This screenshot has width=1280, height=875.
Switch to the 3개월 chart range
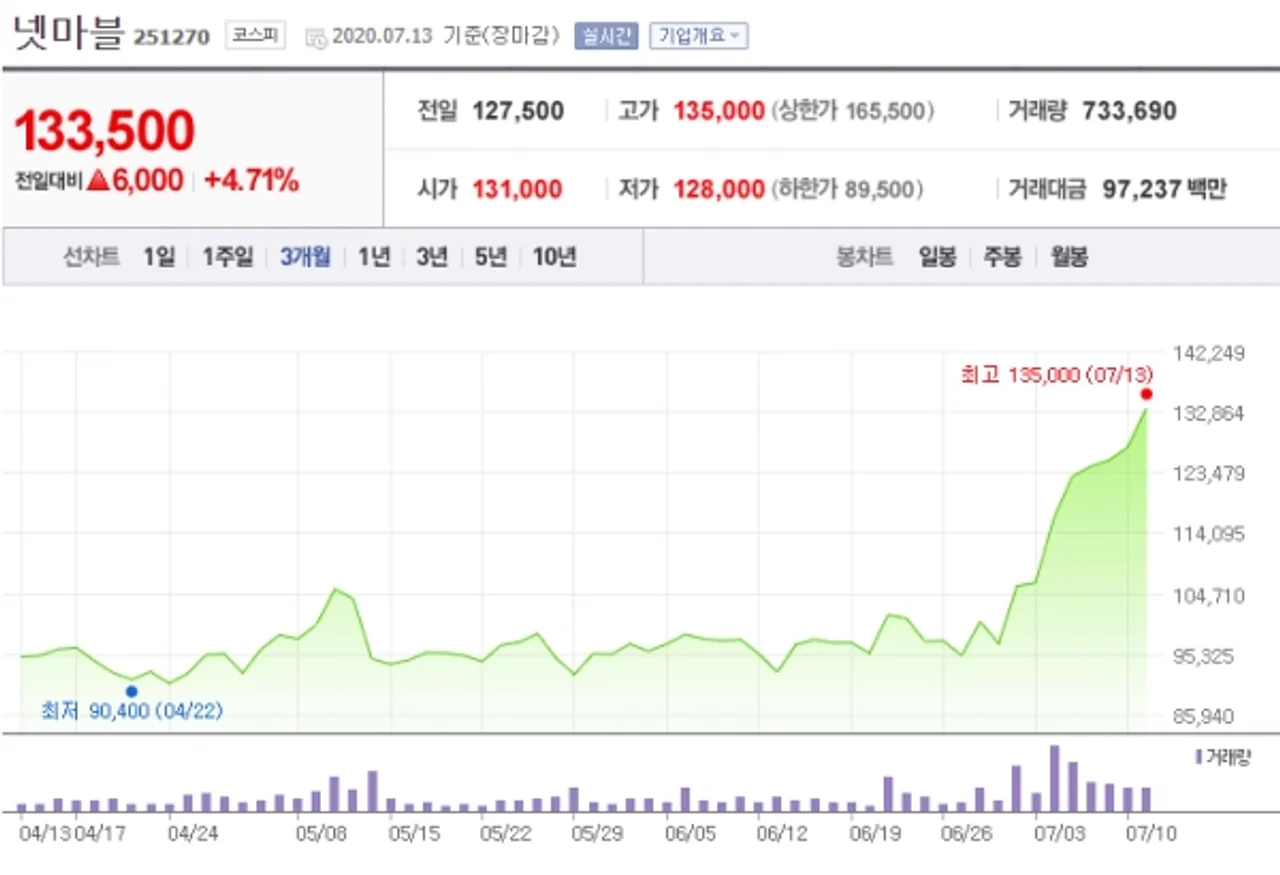[305, 257]
